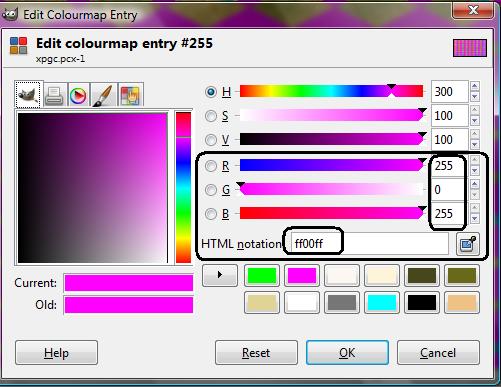
Task: Click the HTML notation text field
Action: pyautogui.click(x=369, y=244)
